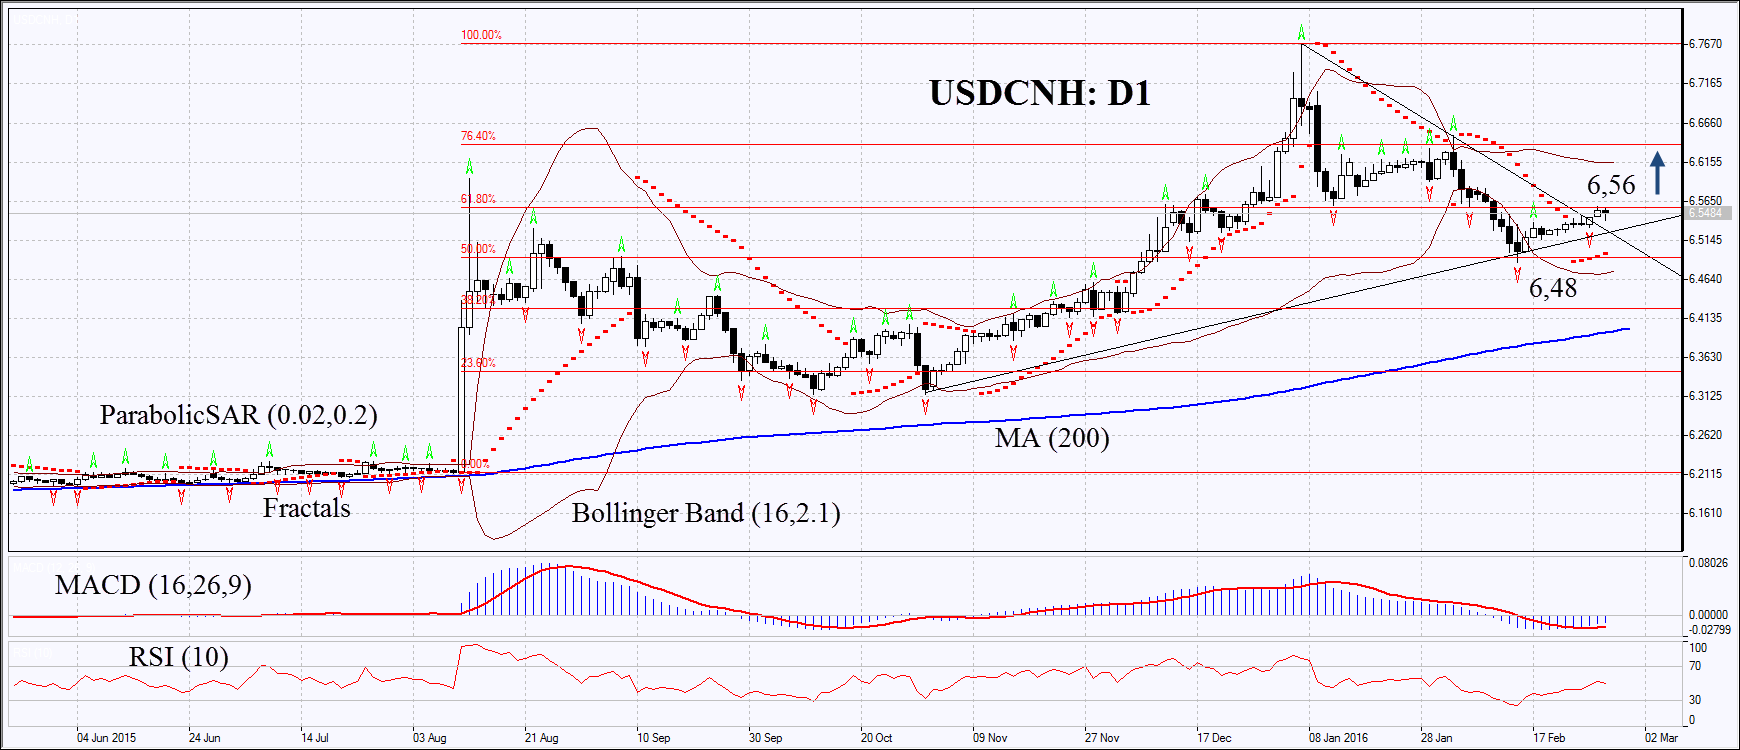This screenshot has width=1740, height=750.
Task: Click the RSI scale value 30
Action: click(1695, 700)
